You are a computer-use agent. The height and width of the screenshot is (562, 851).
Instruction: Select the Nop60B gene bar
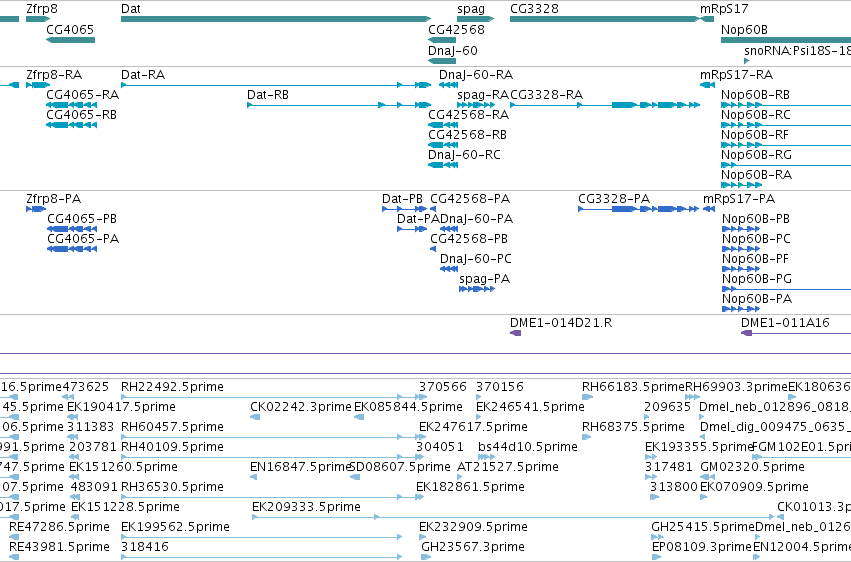786,40
